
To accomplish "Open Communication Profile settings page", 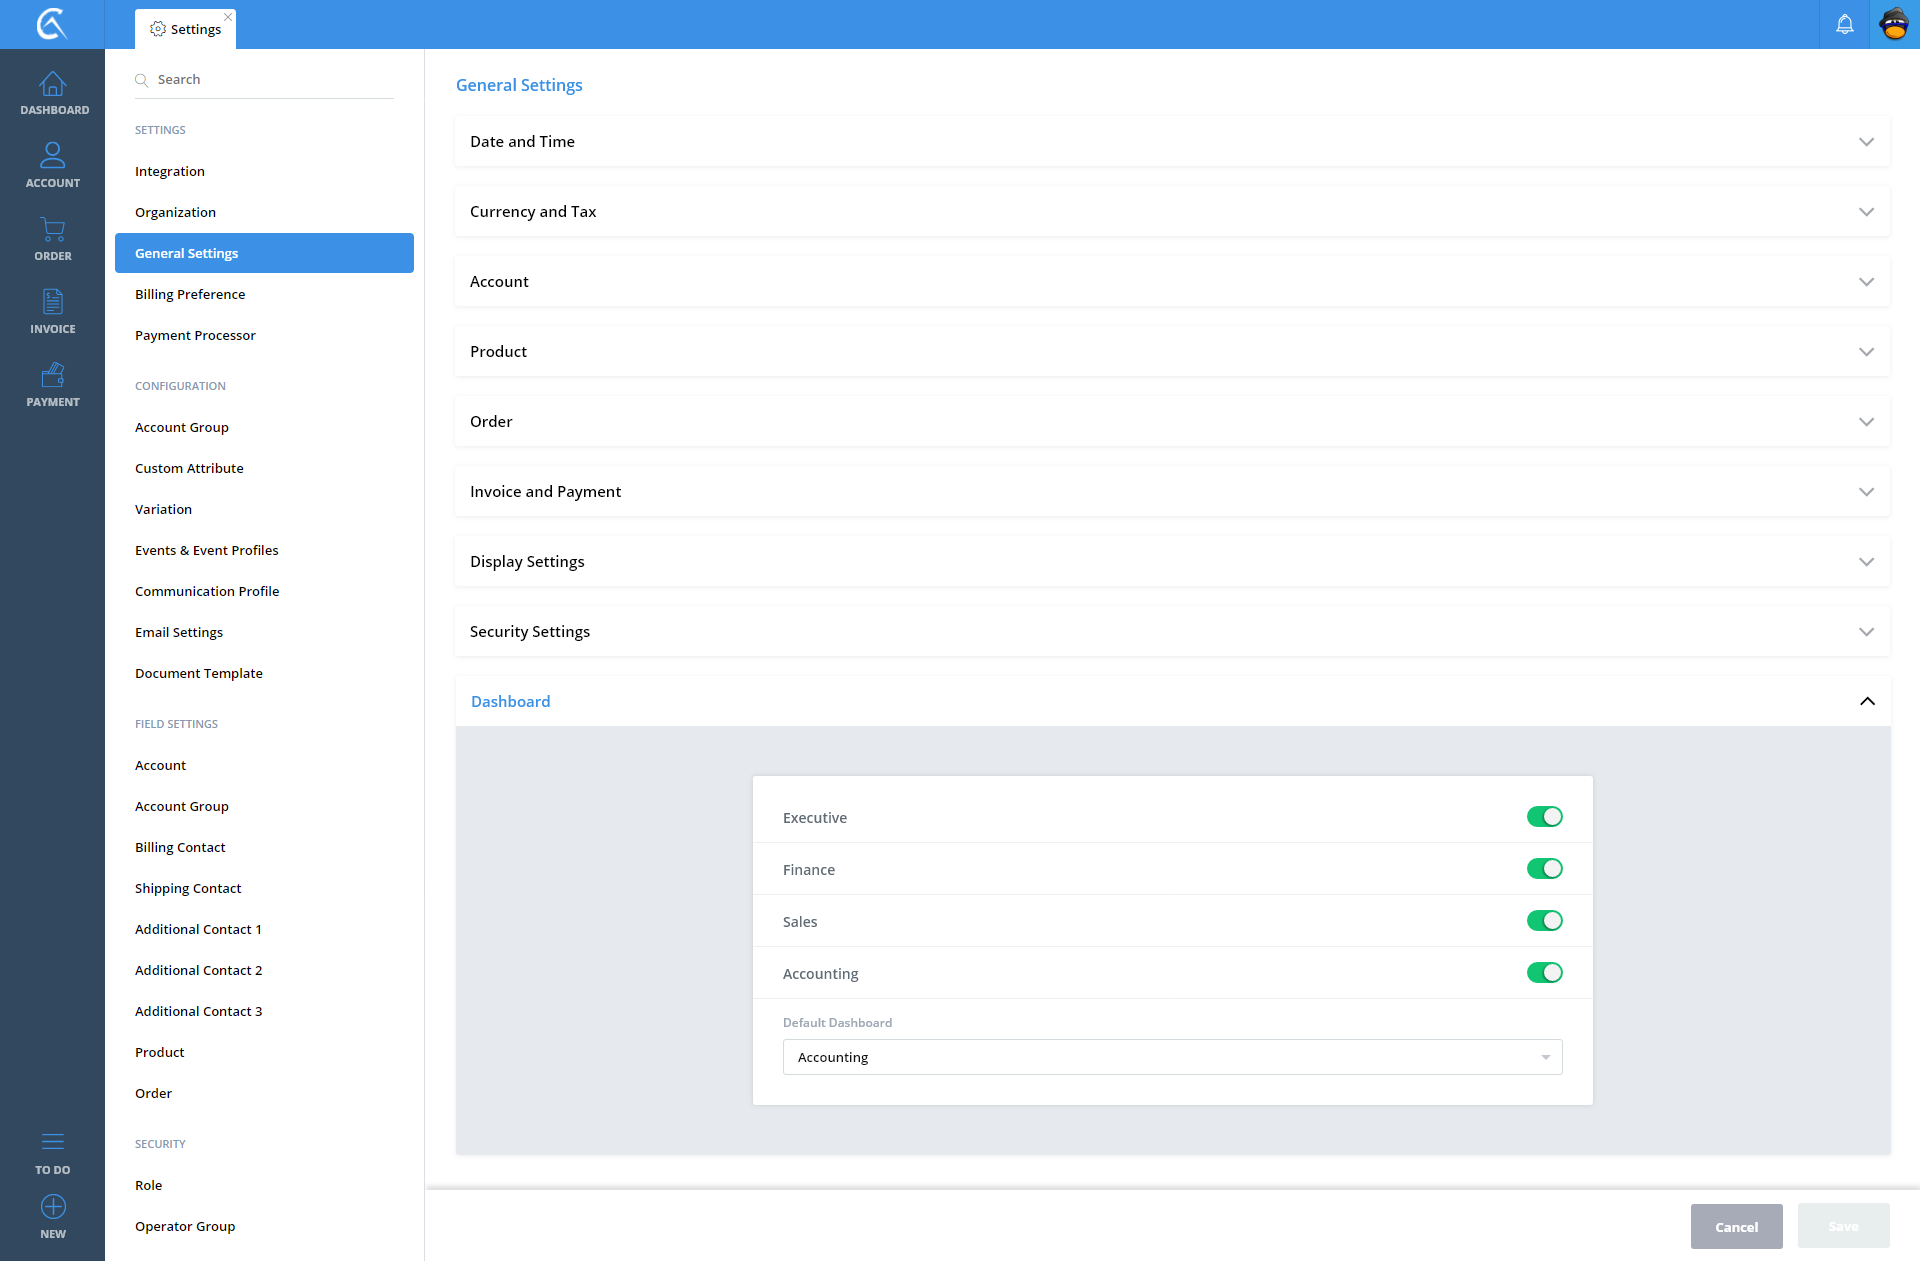I will (207, 591).
